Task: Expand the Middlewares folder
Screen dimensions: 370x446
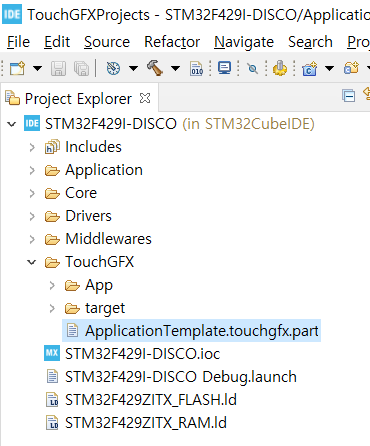Action: (32, 239)
